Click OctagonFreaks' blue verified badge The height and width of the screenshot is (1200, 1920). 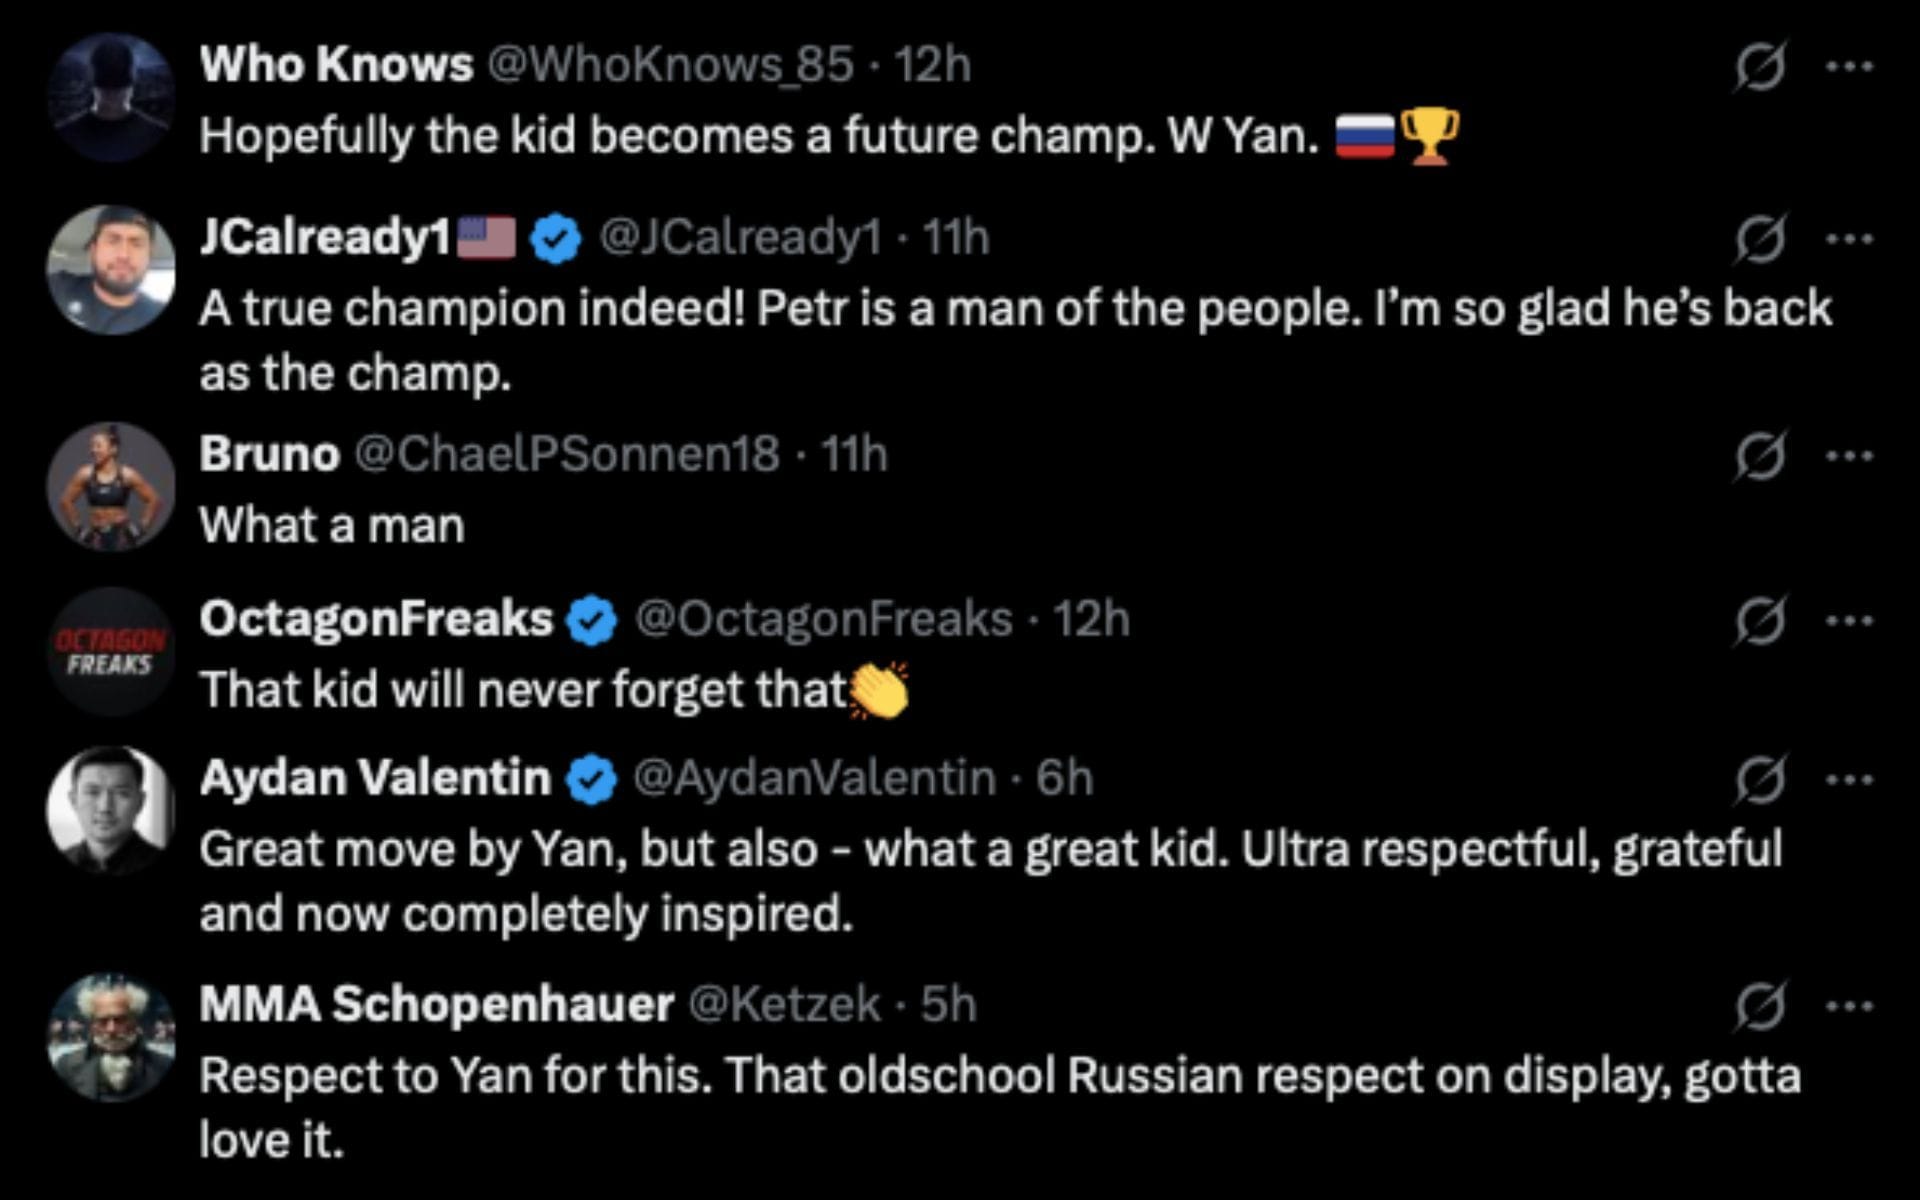(x=592, y=621)
